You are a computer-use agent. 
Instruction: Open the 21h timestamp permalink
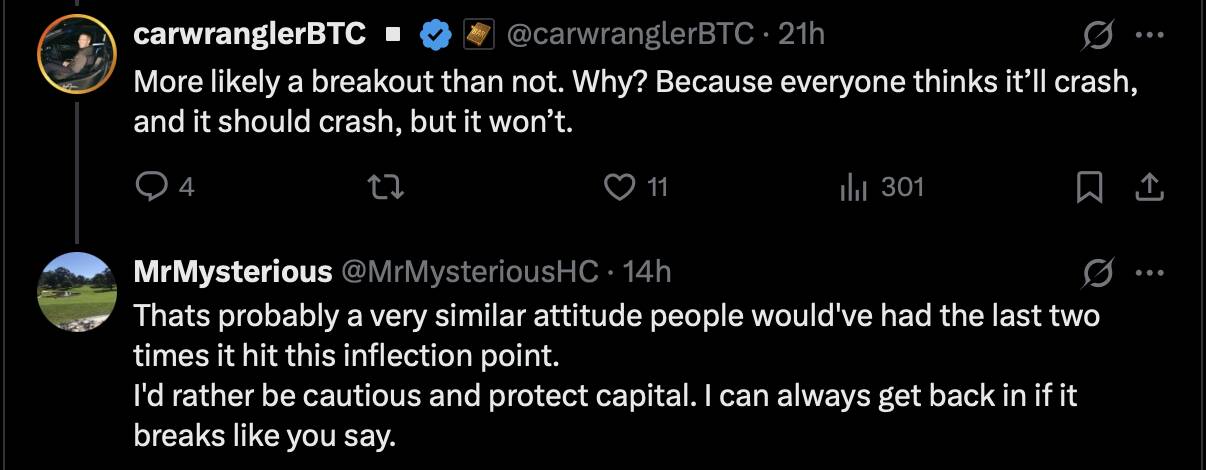(801, 35)
